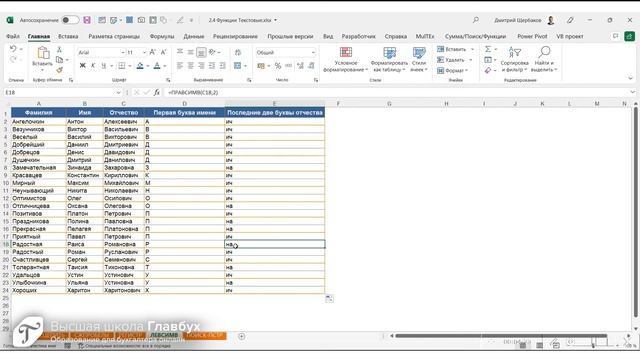Click the Вставить cells button
640x360 pixels.
point(452,49)
